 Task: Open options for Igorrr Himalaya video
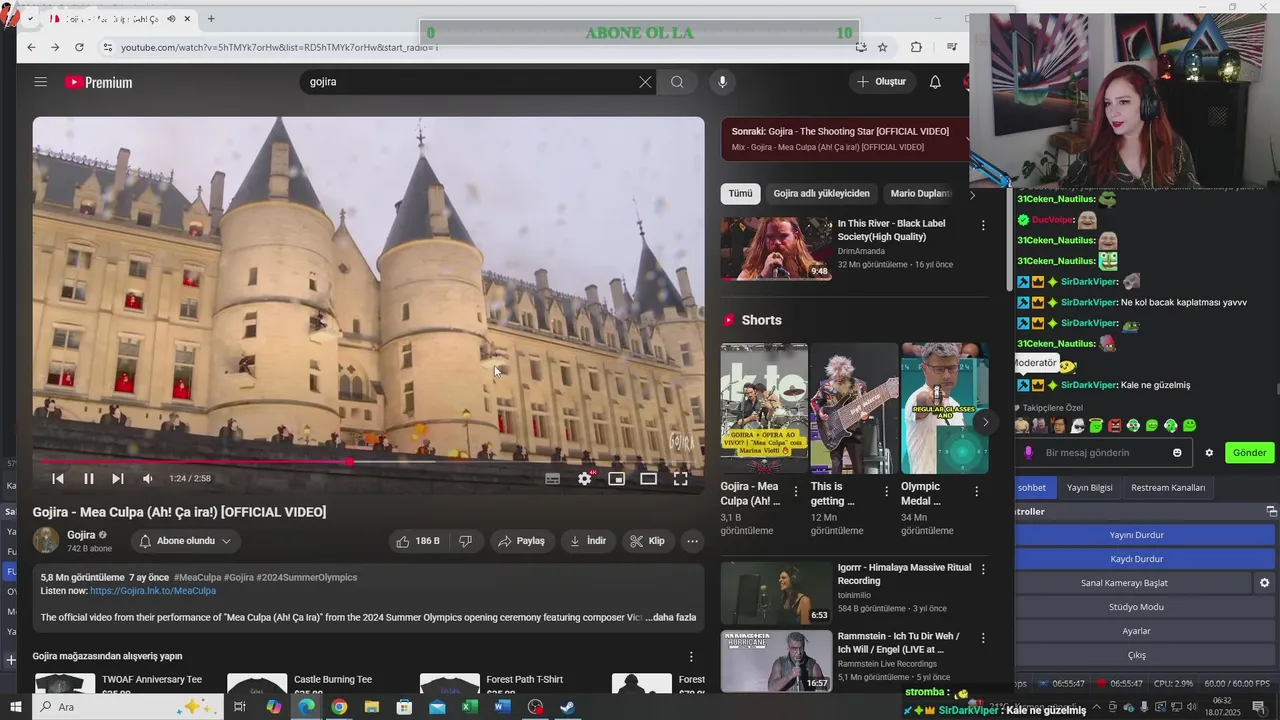tap(983, 569)
